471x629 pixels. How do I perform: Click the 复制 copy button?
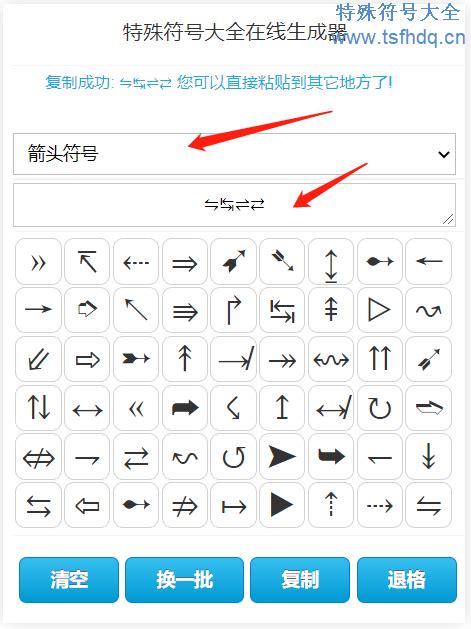pos(300,580)
